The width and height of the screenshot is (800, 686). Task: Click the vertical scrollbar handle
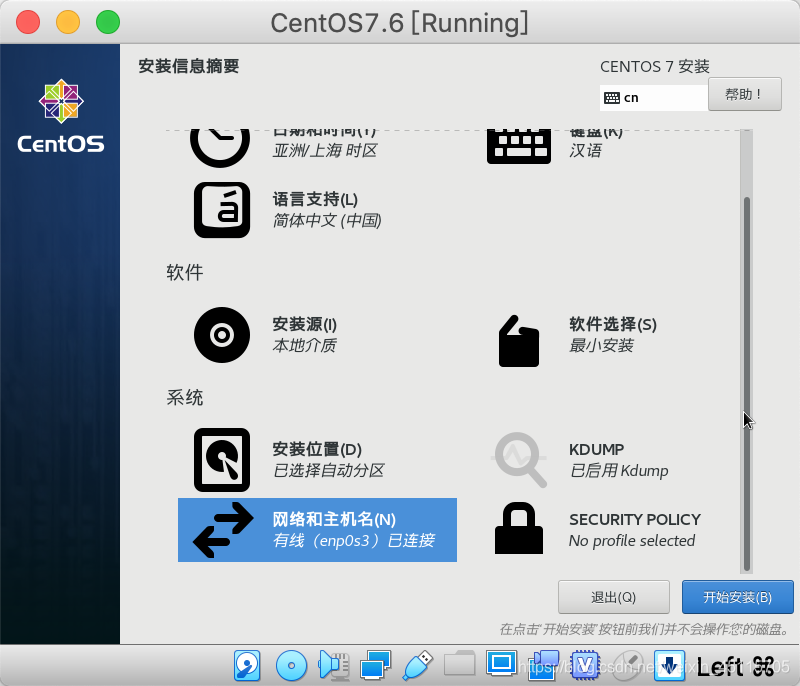pyautogui.click(x=747, y=384)
